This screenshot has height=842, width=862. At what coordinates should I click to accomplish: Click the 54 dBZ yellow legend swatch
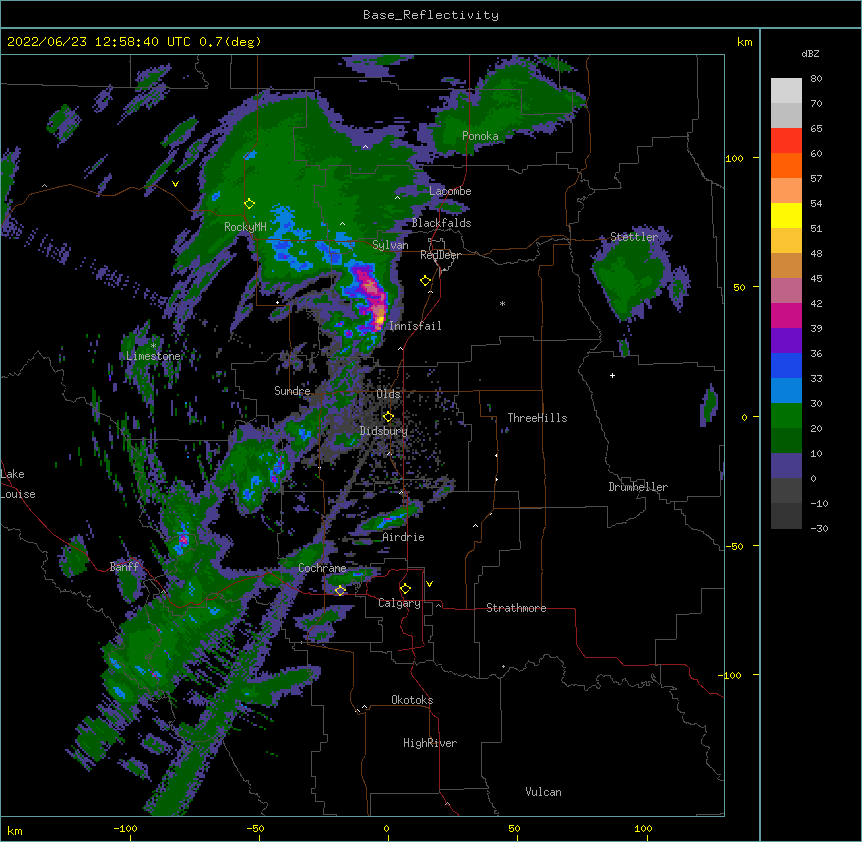pyautogui.click(x=786, y=215)
